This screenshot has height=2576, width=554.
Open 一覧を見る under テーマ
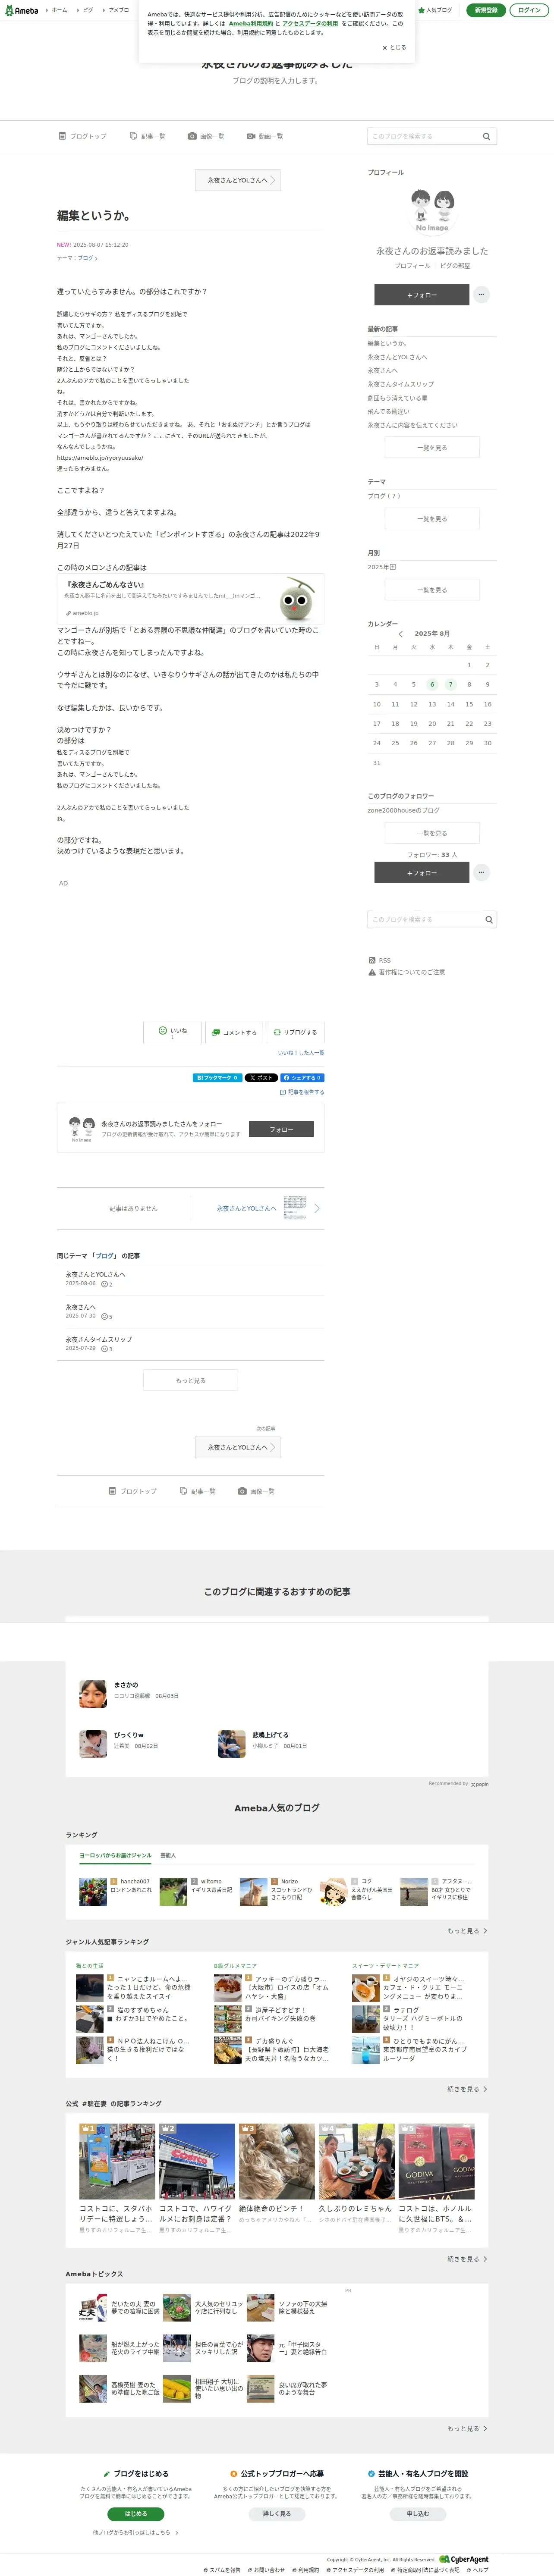tap(432, 519)
